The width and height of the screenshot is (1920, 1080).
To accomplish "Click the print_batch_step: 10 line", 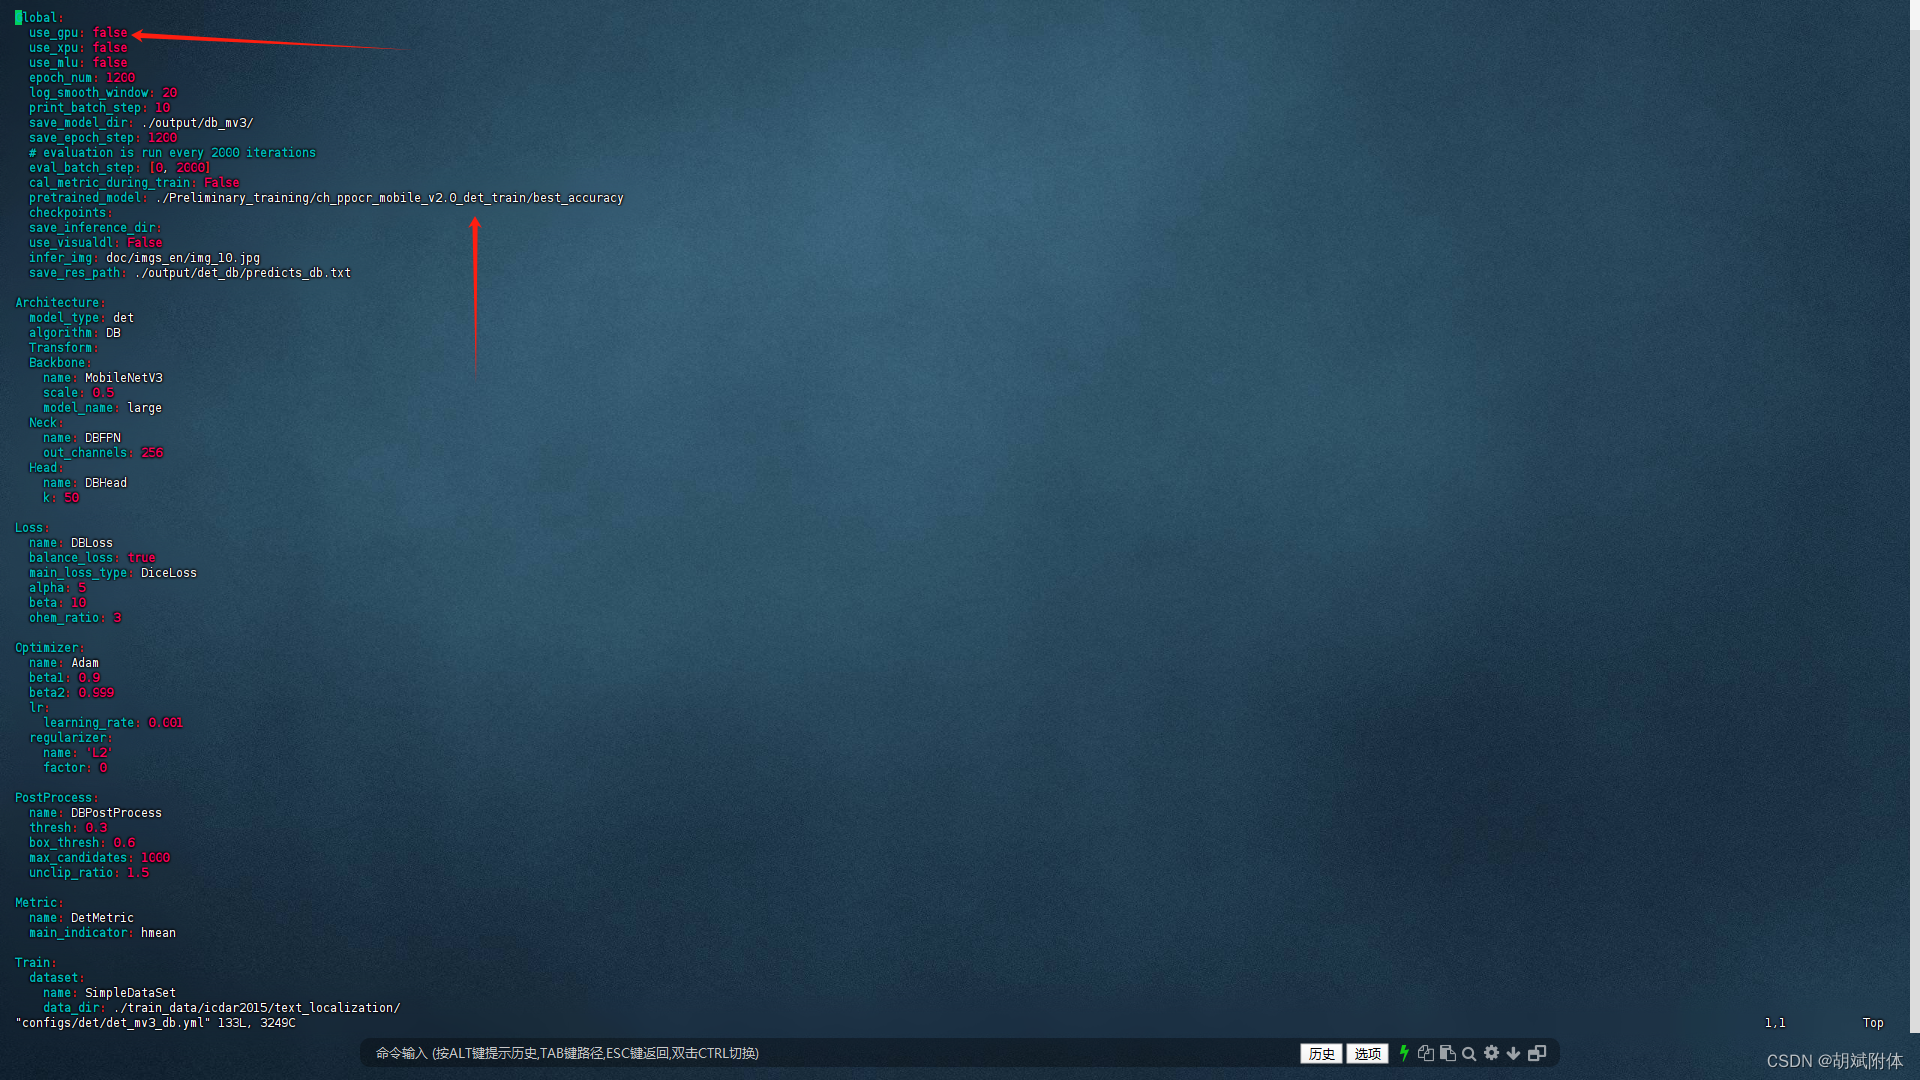I will click(99, 108).
